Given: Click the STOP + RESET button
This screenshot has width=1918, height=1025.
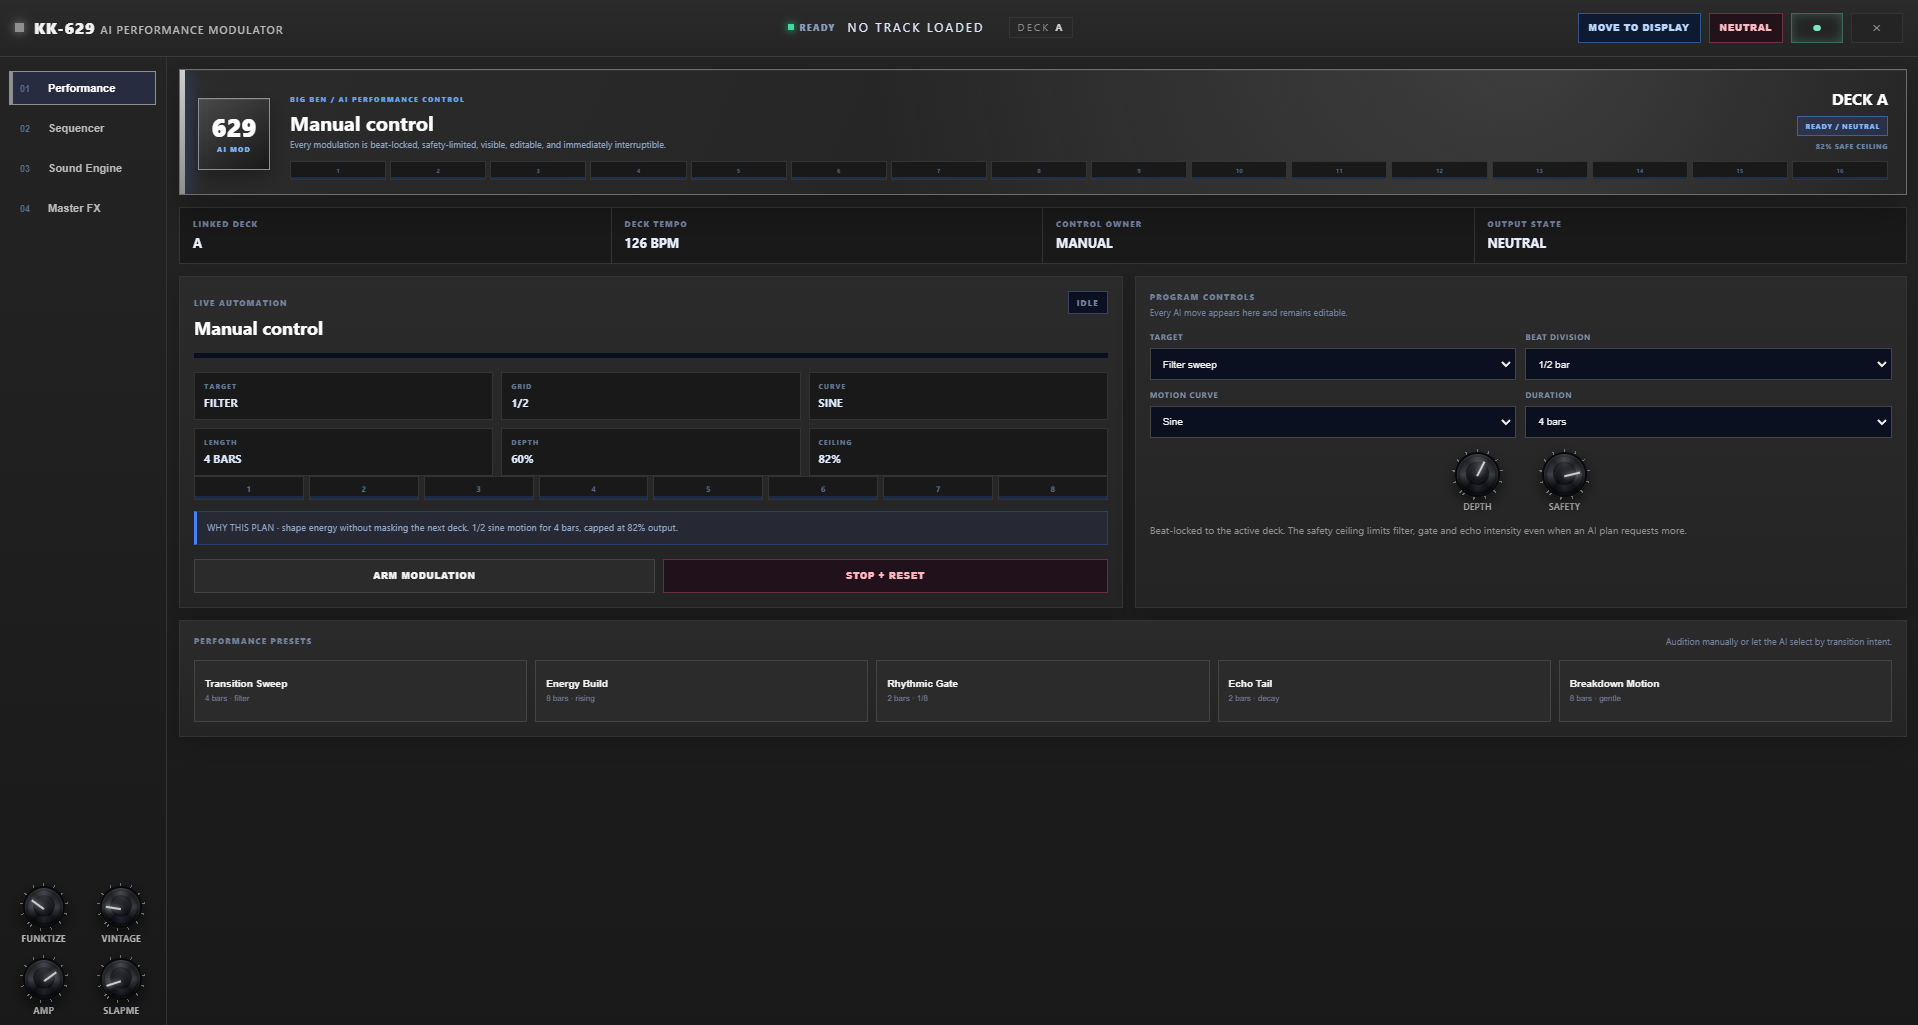Looking at the screenshot, I should [x=885, y=576].
